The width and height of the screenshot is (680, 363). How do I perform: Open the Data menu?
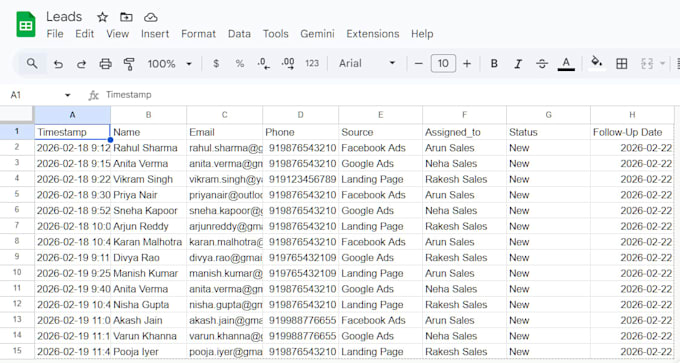point(239,34)
